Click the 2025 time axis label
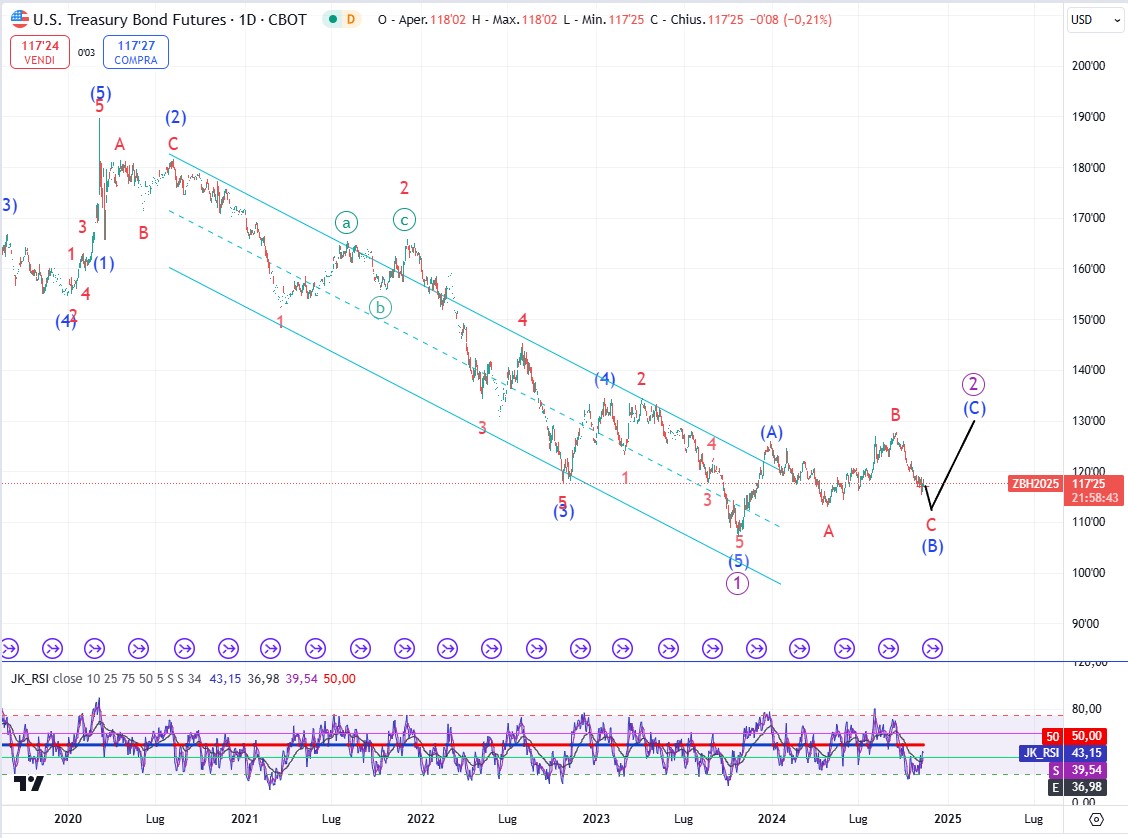 (947, 819)
